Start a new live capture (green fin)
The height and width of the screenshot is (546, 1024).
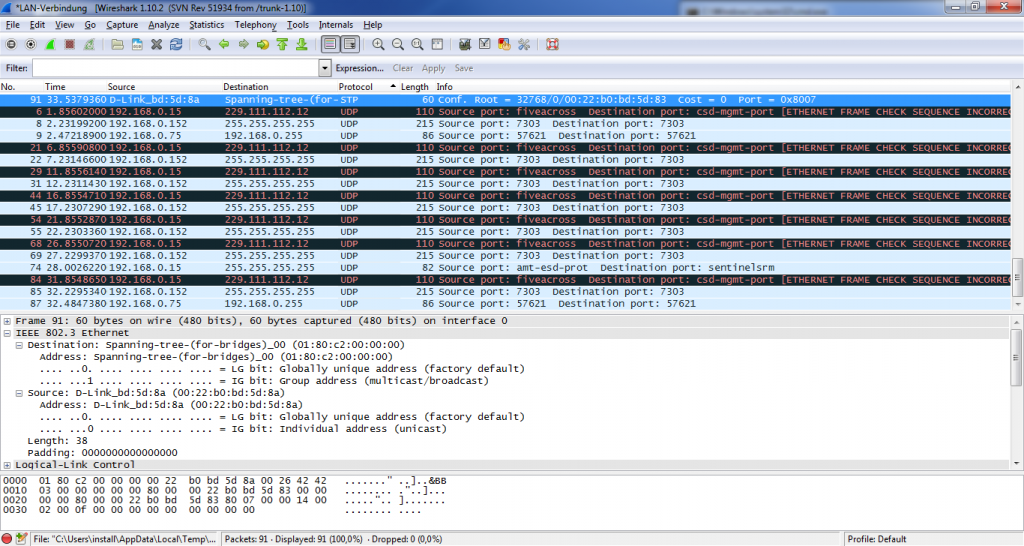(x=50, y=44)
